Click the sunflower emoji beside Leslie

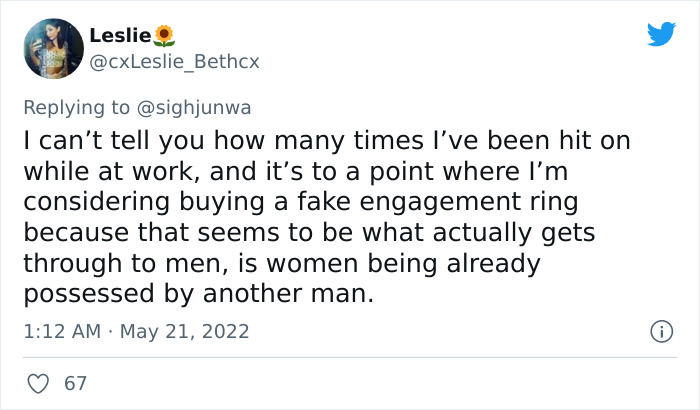165,37
